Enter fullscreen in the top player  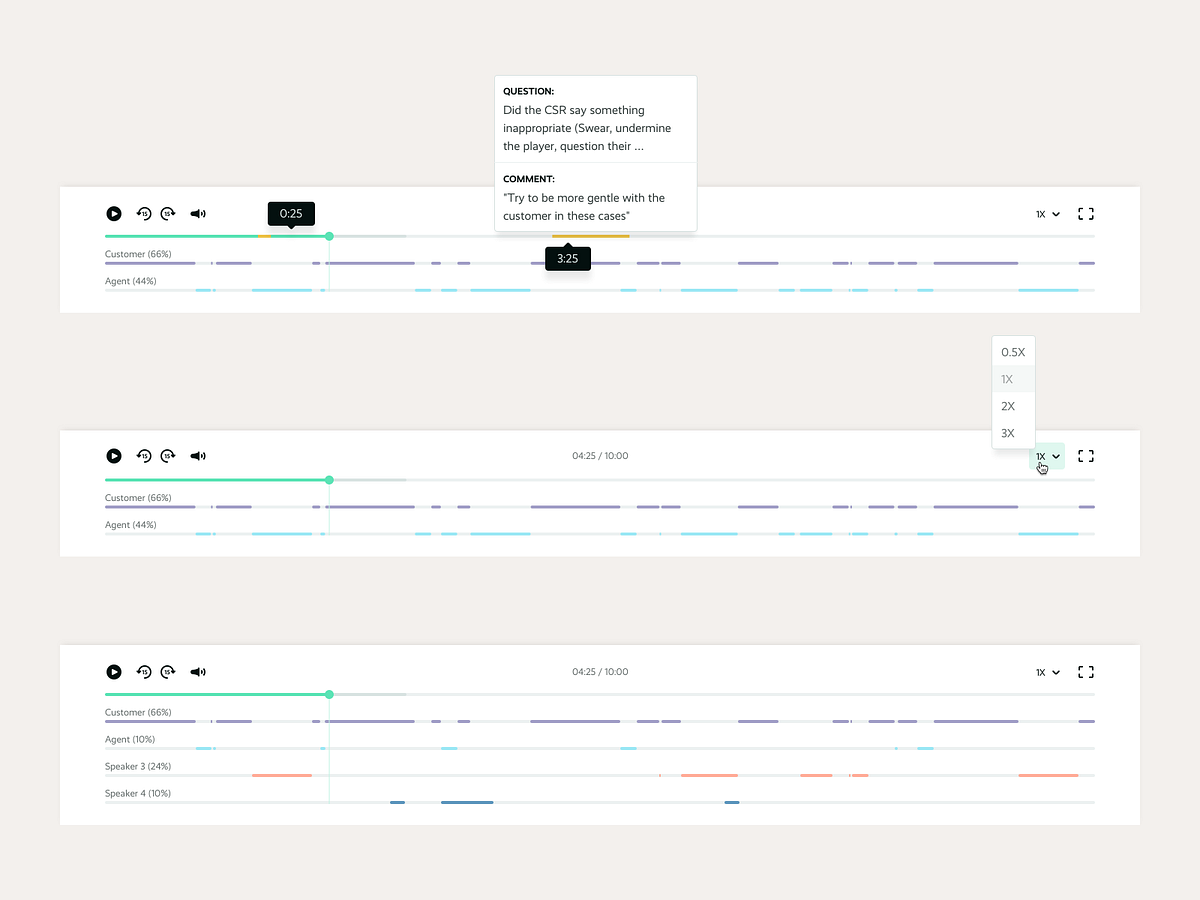(x=1086, y=214)
